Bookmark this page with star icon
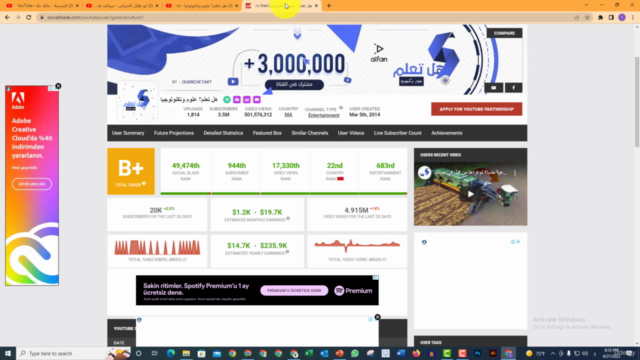Viewport: 640px width, 360px height. (587, 18)
